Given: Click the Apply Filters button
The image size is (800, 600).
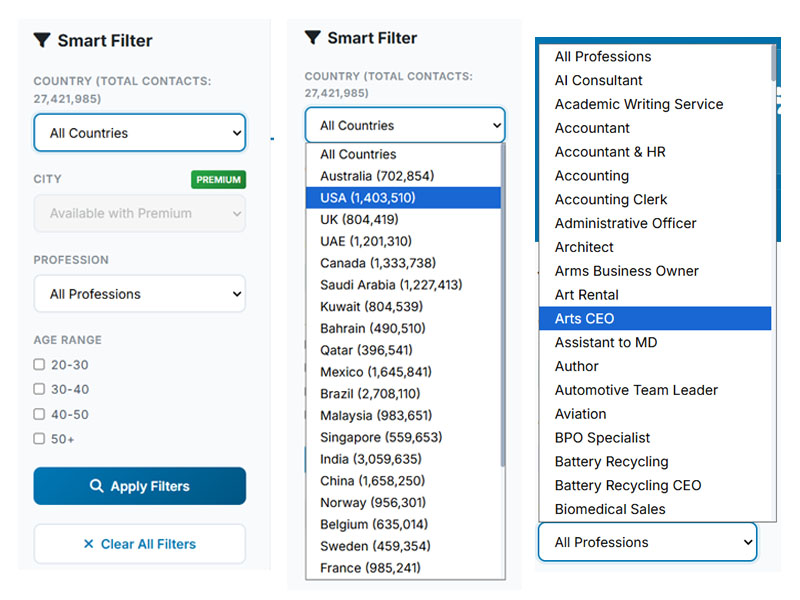Looking at the screenshot, I should coord(139,486).
